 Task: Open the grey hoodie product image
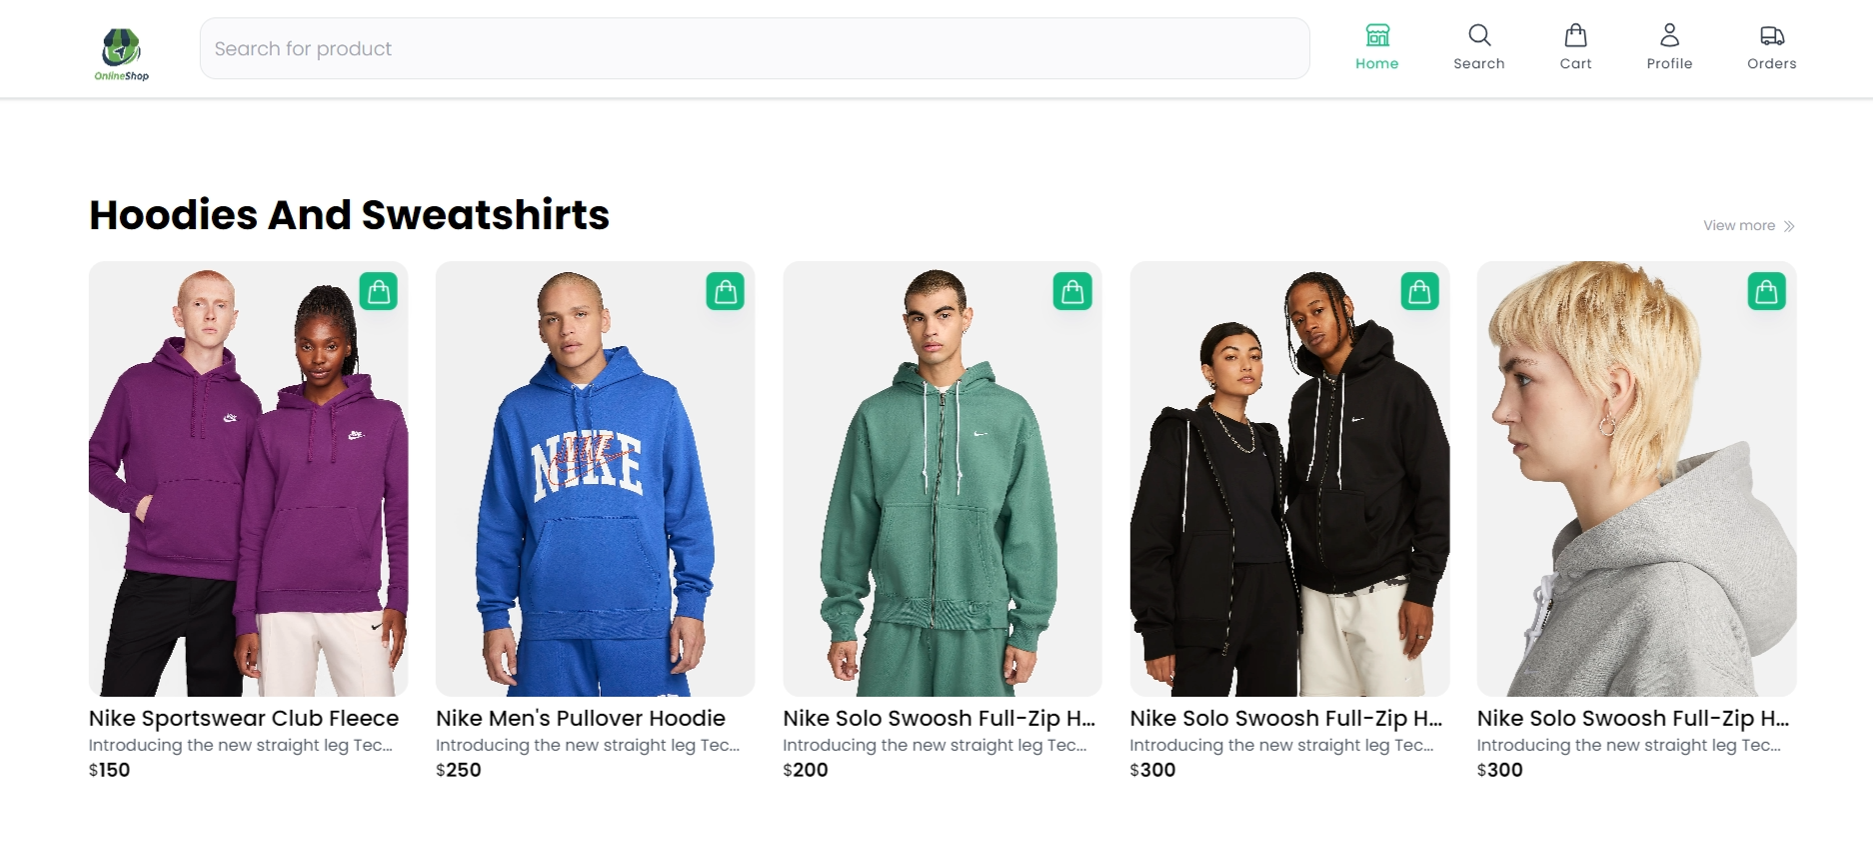[1636, 479]
